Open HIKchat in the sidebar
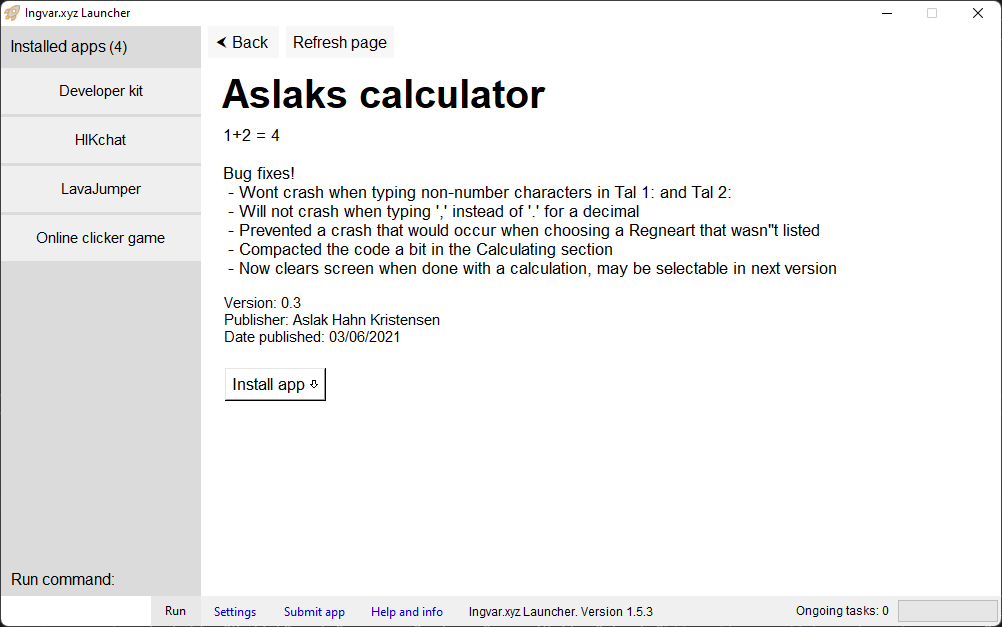This screenshot has height=627, width=1002. coord(101,140)
